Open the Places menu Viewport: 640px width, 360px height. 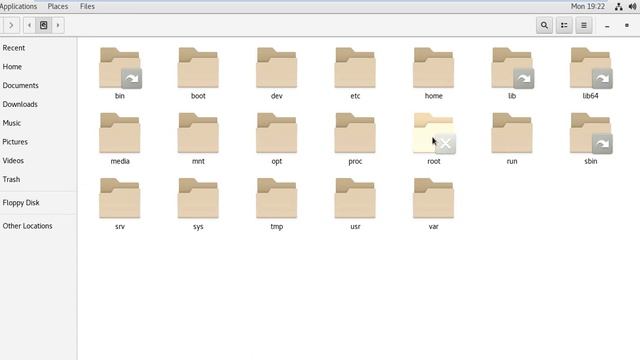[x=58, y=7]
